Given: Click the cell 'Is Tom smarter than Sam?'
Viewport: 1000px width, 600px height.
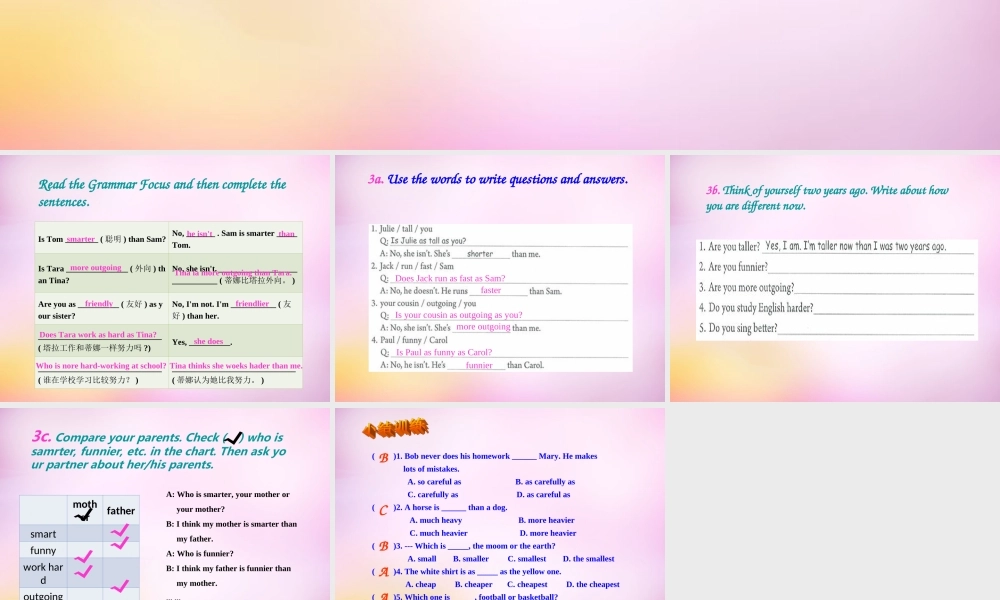Looking at the screenshot, I should pos(101,239).
